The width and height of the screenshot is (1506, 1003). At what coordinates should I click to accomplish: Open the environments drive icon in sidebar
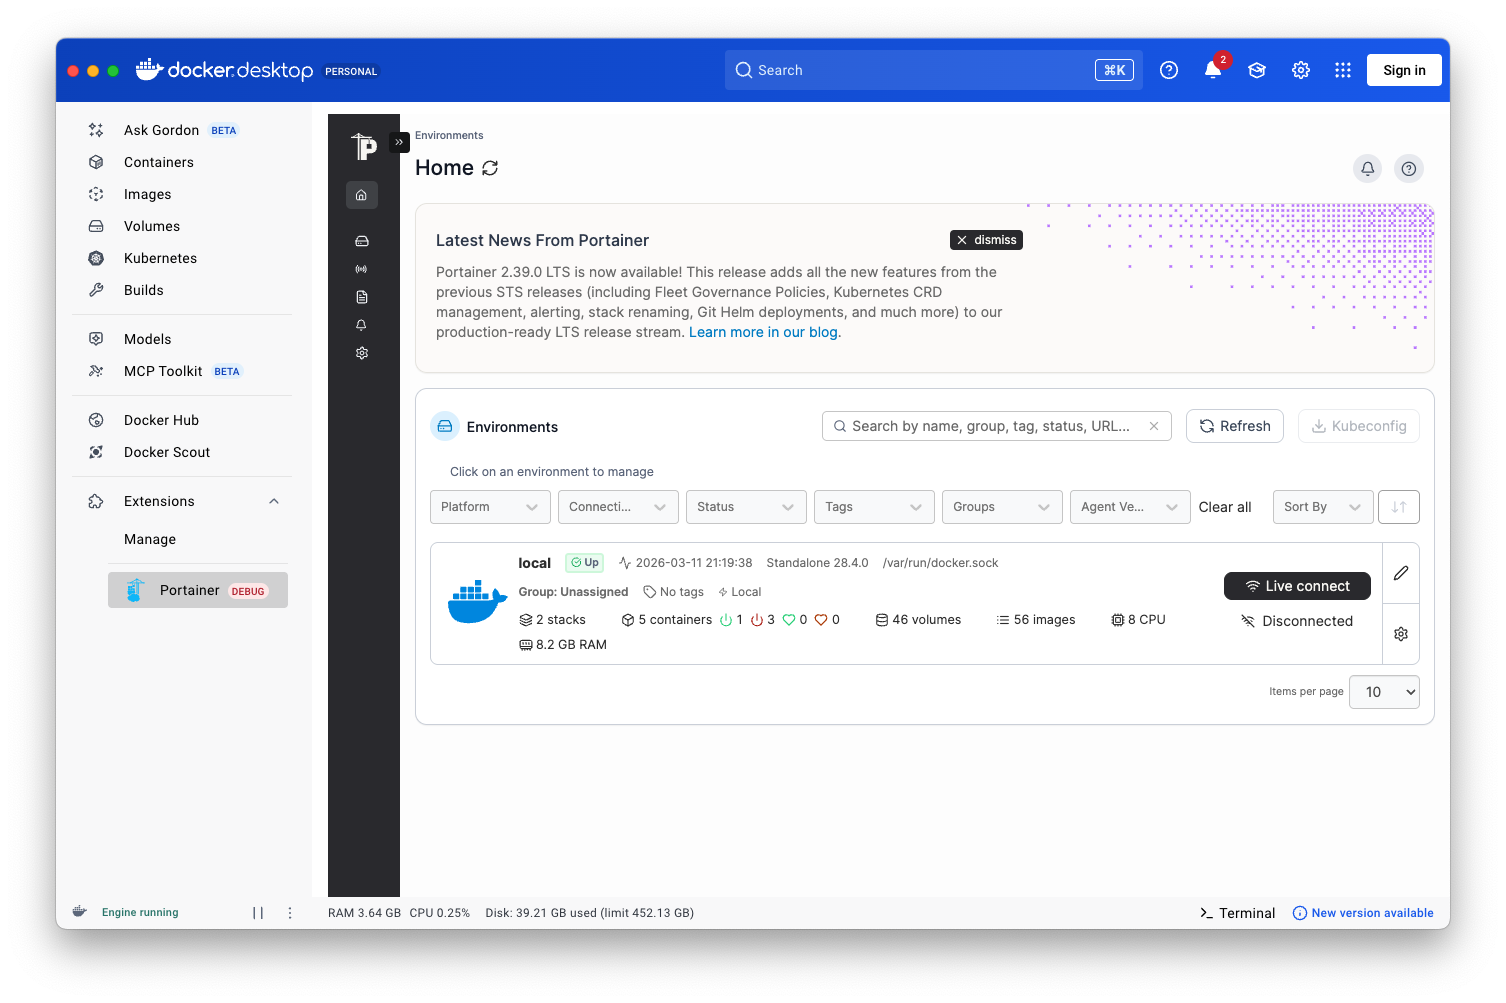point(362,241)
